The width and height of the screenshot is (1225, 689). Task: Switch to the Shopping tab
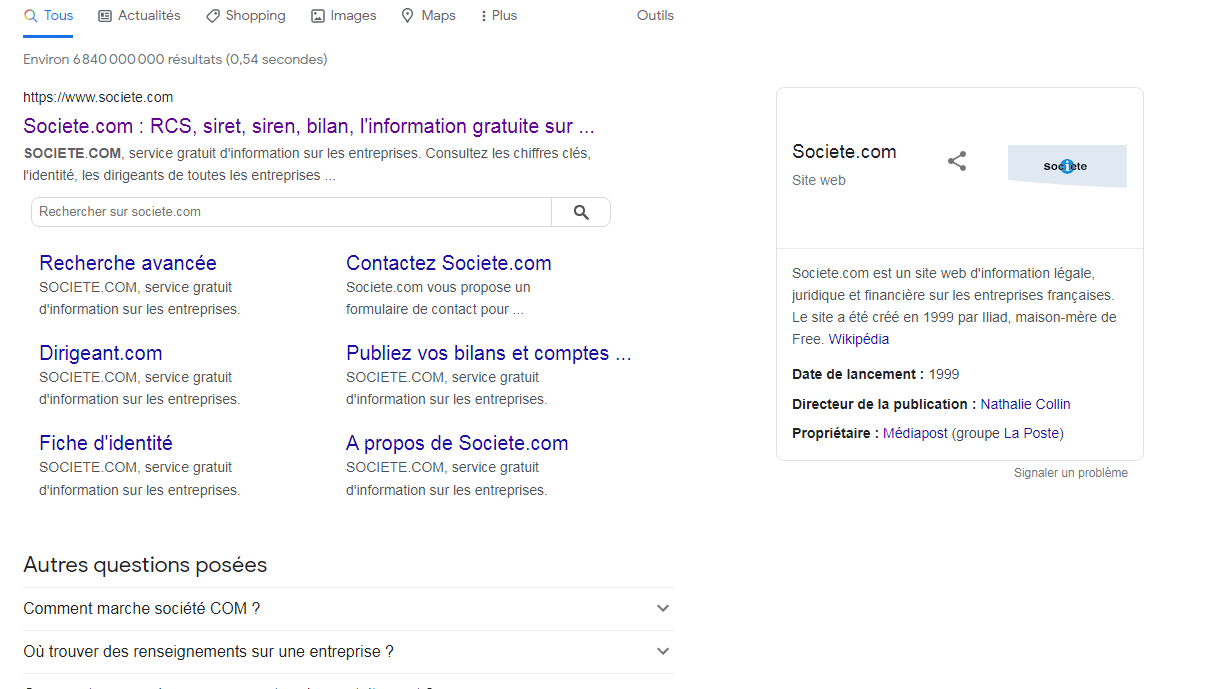point(245,16)
